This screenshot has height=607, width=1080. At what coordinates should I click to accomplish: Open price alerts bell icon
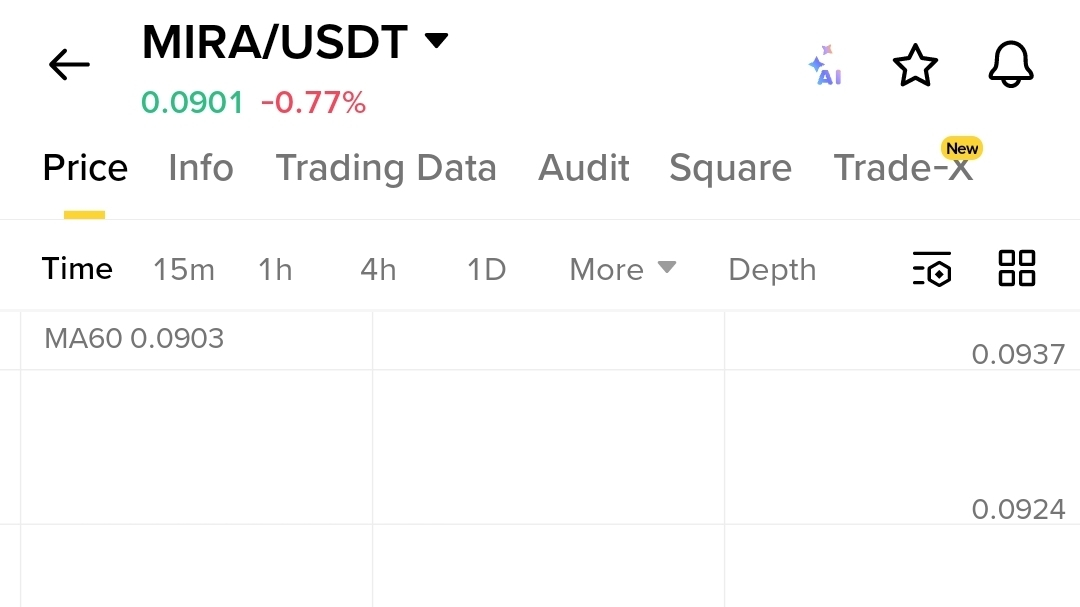click(x=1010, y=64)
